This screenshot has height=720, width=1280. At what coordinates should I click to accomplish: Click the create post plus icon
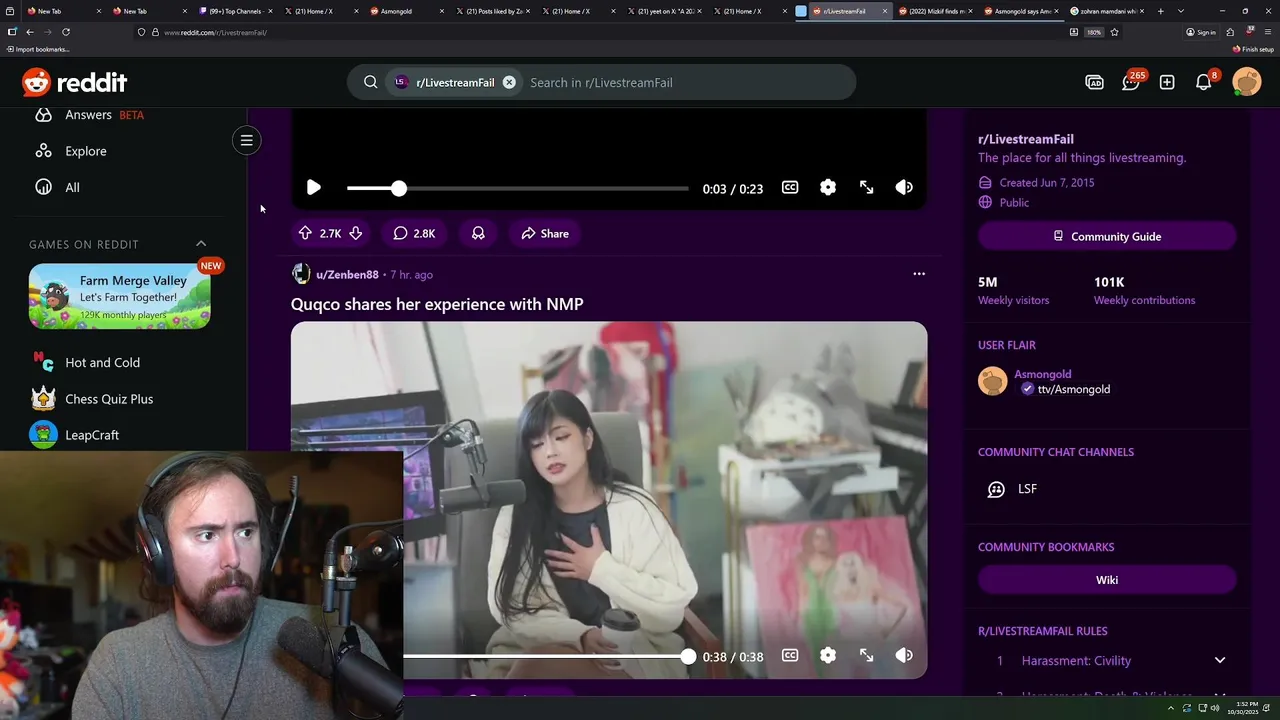point(1167,82)
